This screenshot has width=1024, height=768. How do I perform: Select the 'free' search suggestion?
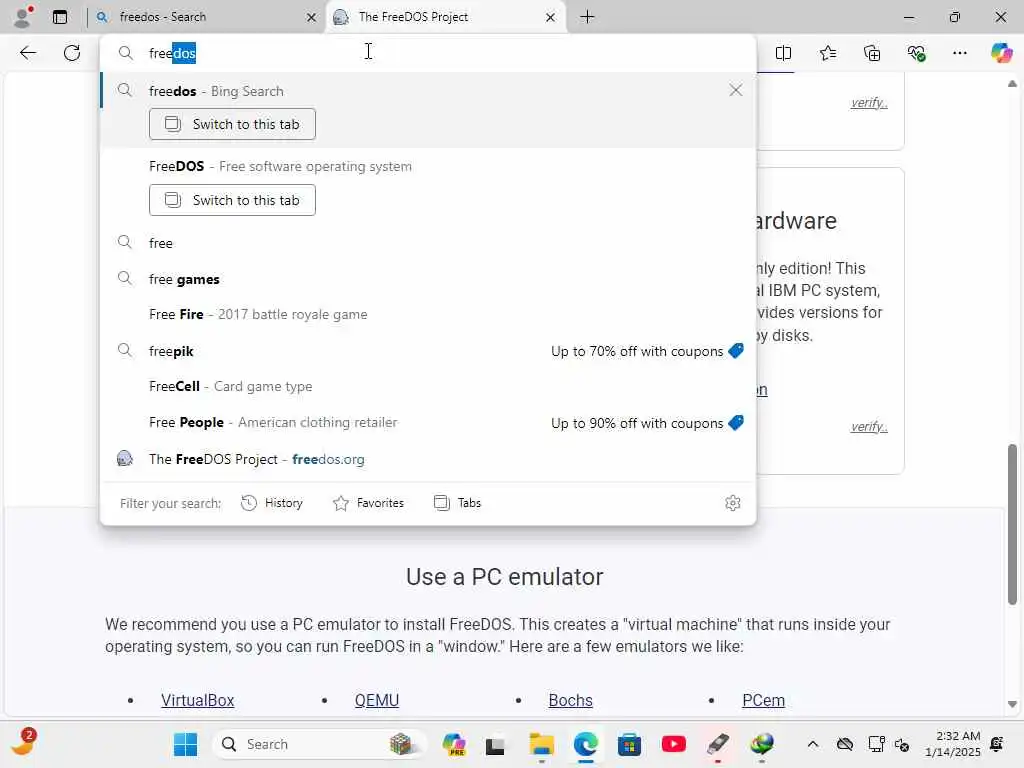click(428, 243)
